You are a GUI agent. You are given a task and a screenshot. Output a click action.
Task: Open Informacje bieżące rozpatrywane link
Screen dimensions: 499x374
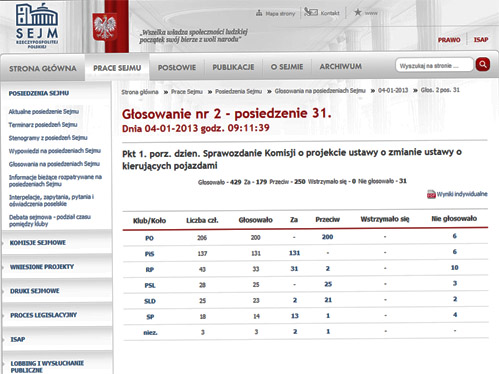pyautogui.click(x=55, y=180)
